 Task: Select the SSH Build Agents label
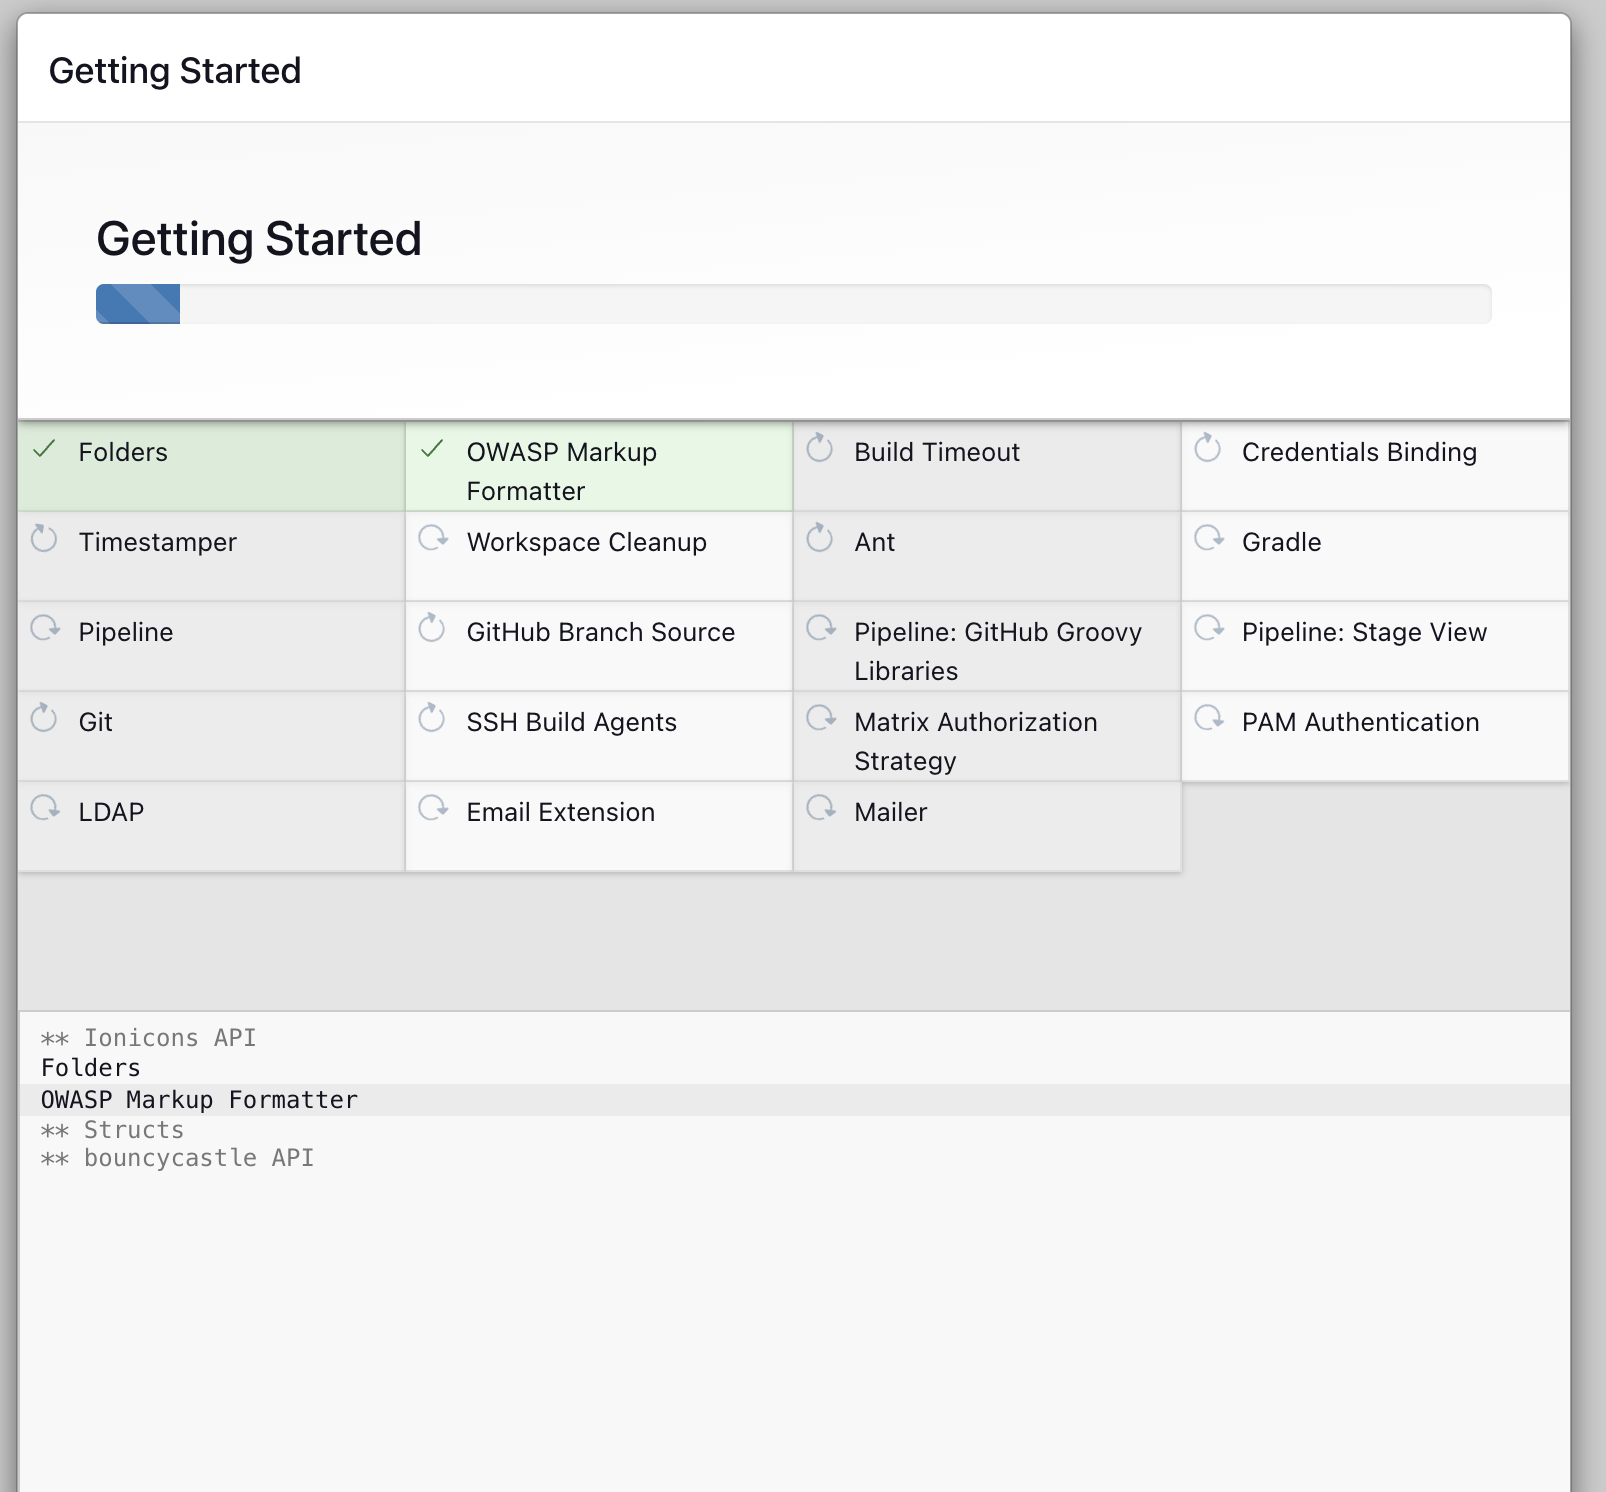coord(571,722)
